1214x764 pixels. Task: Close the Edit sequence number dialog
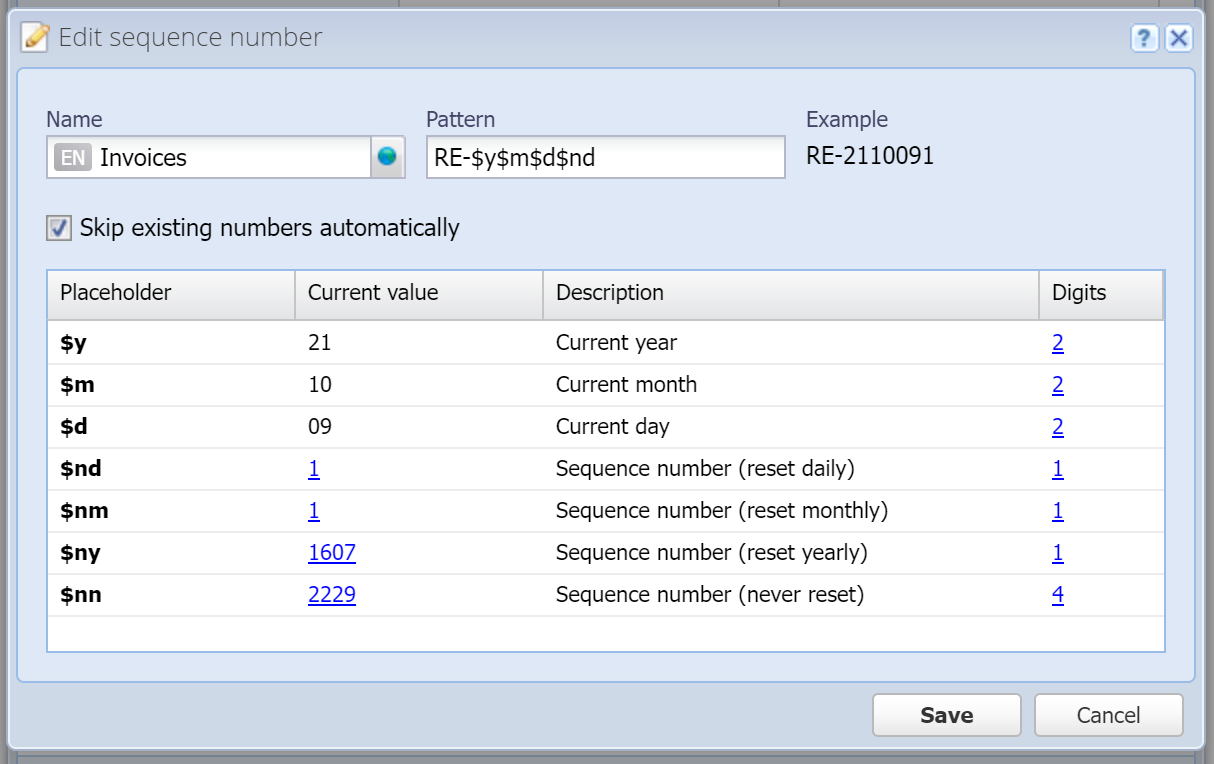[1179, 39]
